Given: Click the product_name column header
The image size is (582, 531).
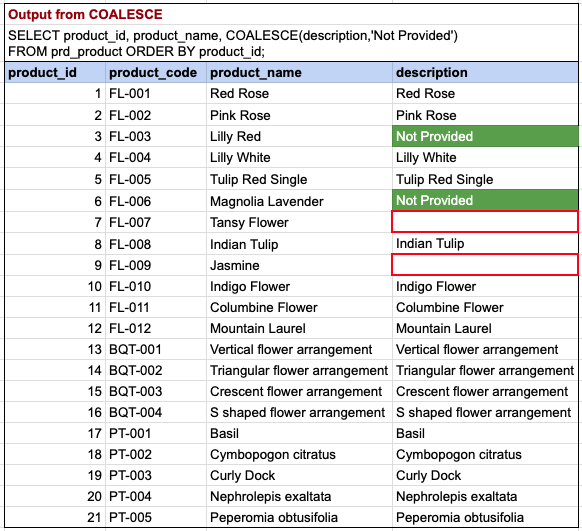Looking at the screenshot, I should coord(299,73).
